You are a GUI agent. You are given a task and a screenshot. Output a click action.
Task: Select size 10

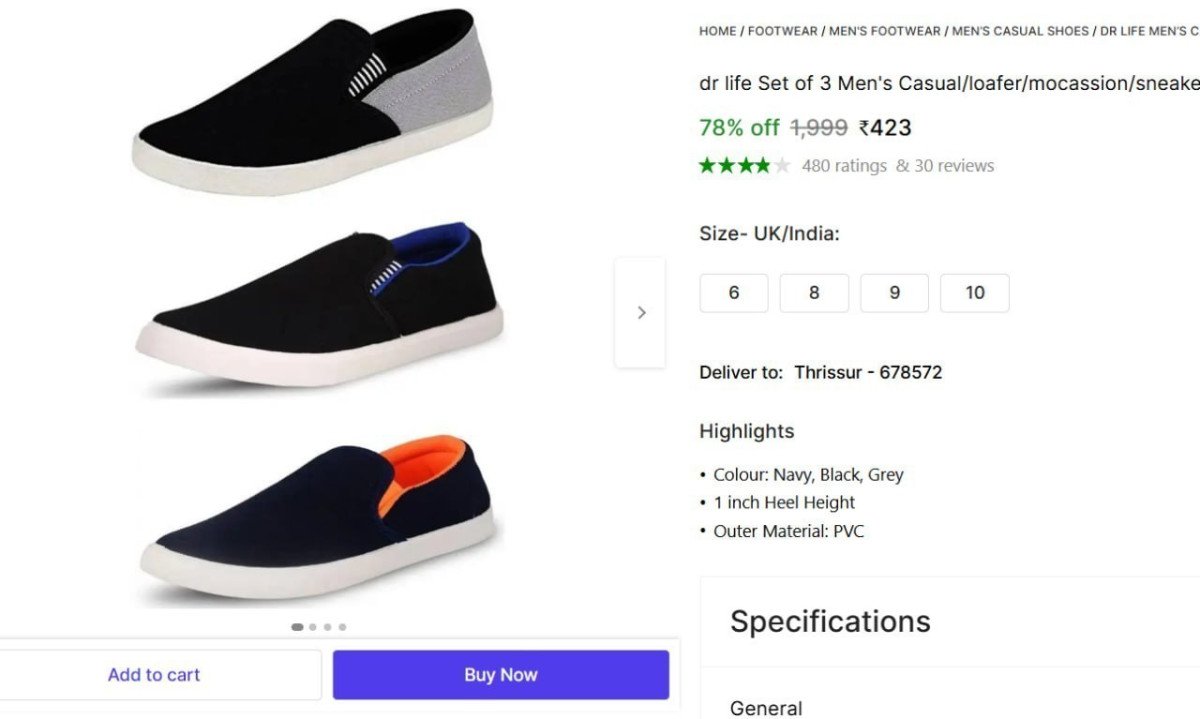975,293
